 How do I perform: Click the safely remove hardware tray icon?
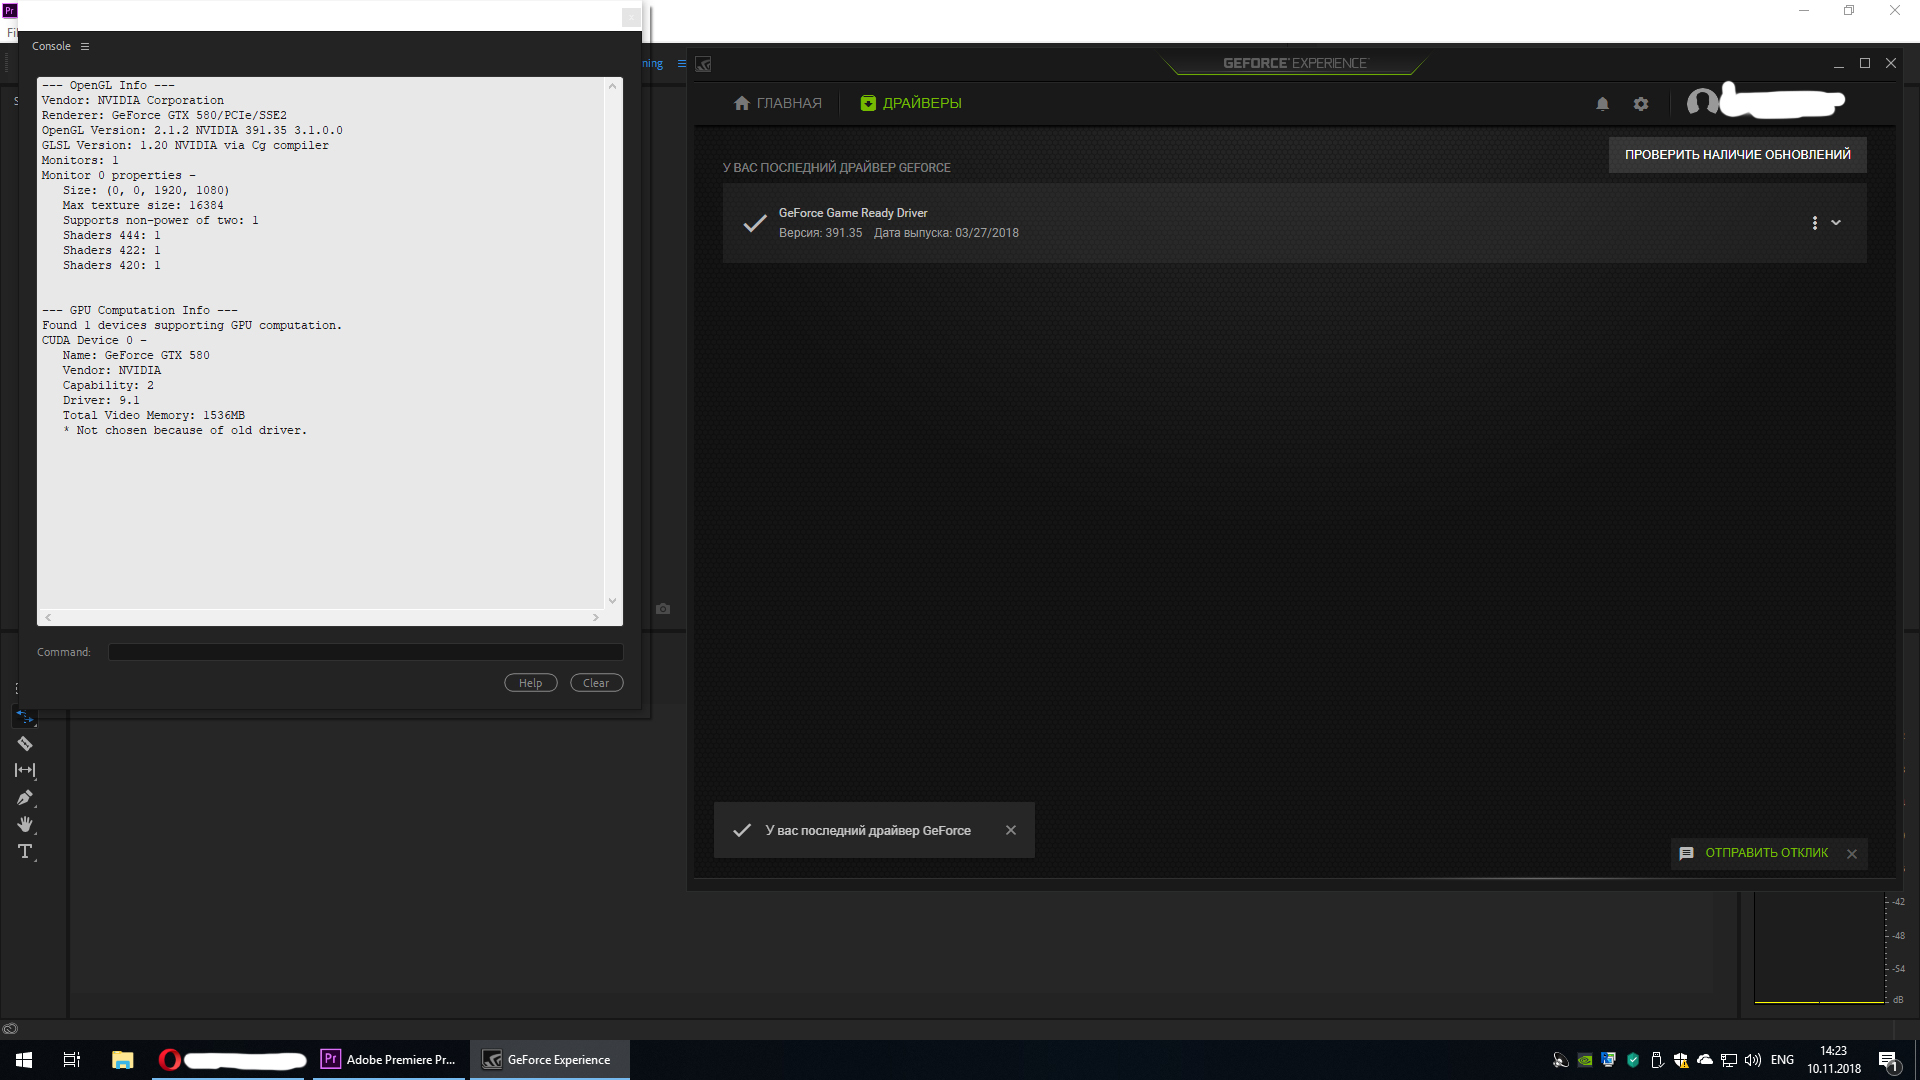[x=1657, y=1060]
